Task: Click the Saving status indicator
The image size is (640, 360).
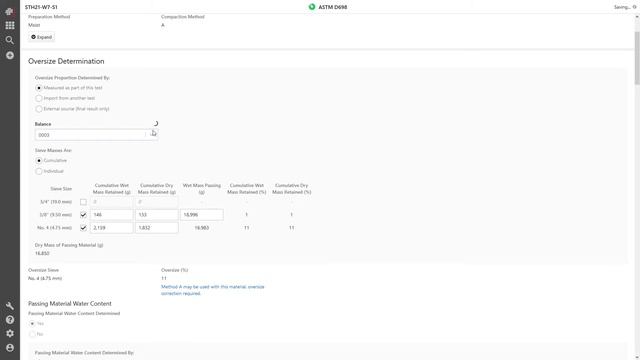Action: tap(625, 7)
